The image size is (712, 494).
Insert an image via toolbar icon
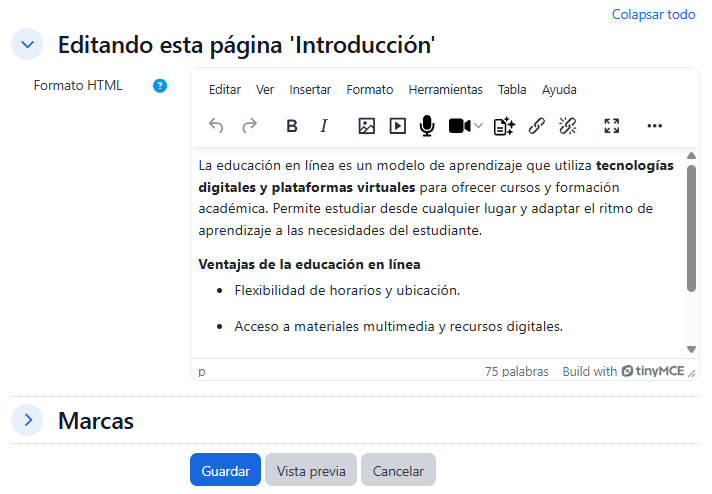pyautogui.click(x=366, y=125)
